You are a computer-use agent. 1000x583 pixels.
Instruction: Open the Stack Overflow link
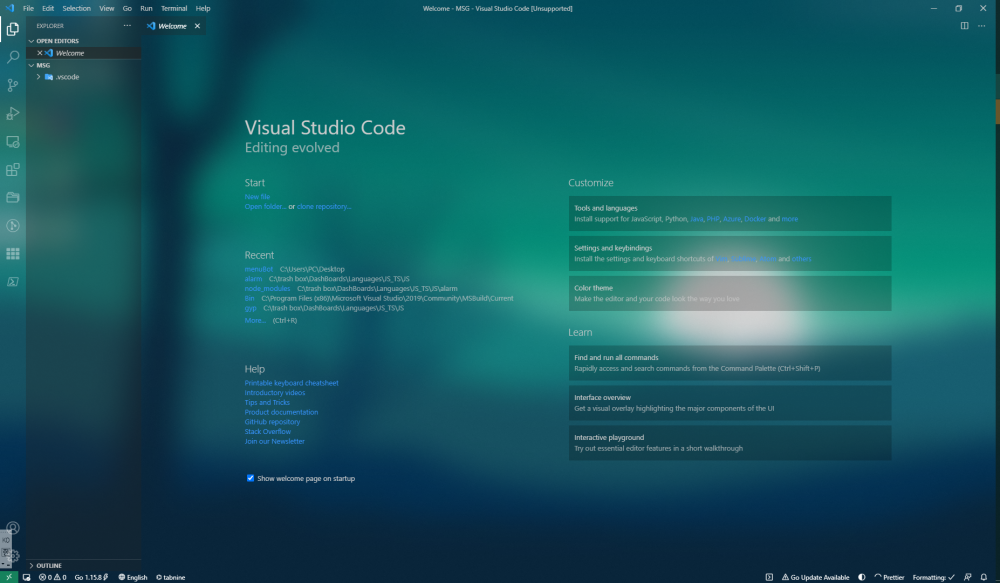[x=268, y=431]
